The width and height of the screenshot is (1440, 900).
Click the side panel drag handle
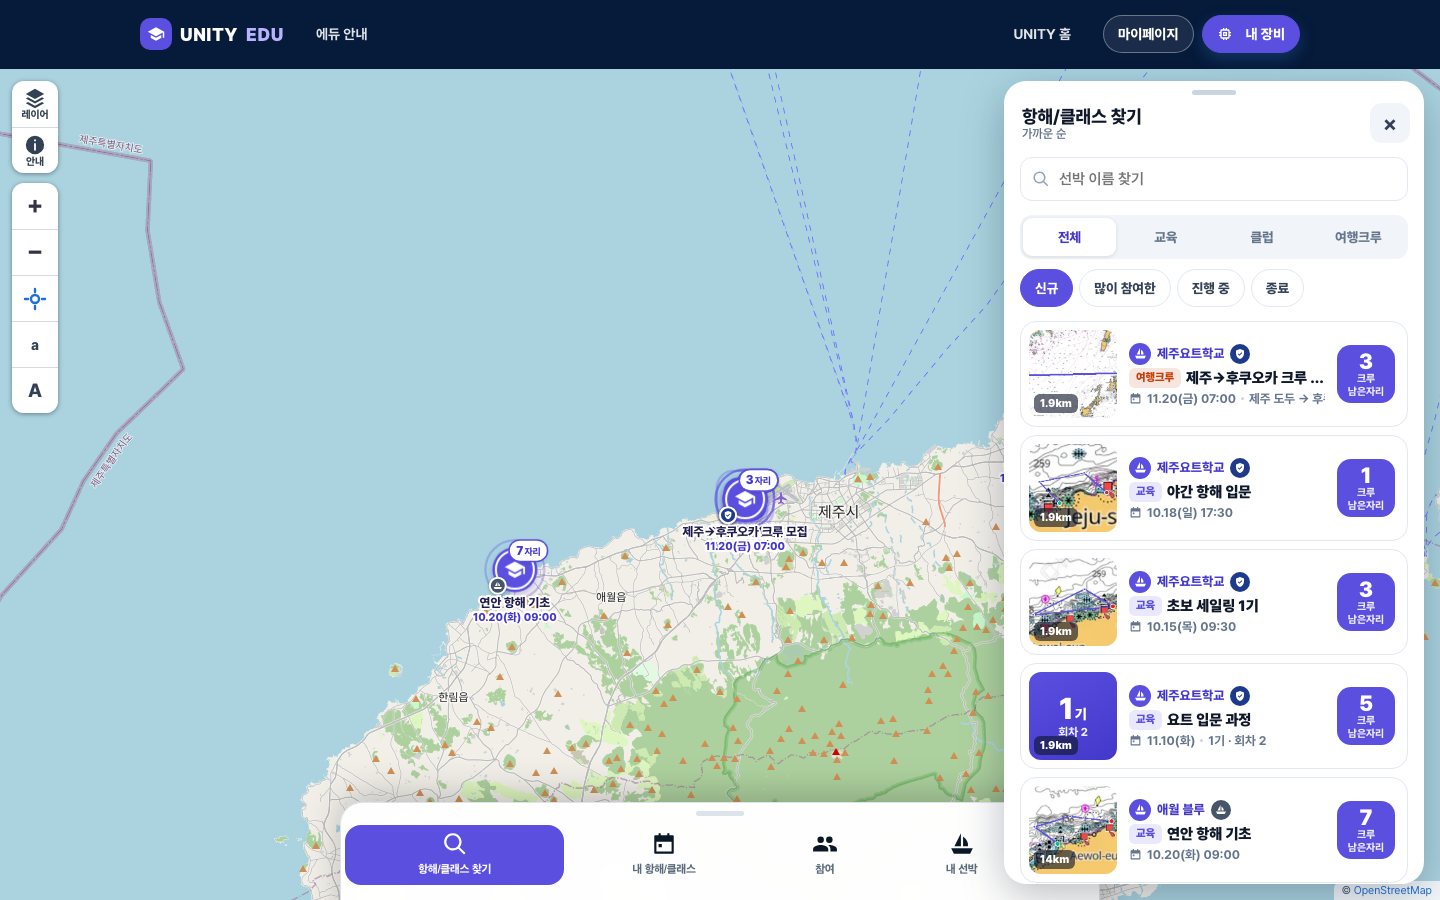pyautogui.click(x=1214, y=92)
